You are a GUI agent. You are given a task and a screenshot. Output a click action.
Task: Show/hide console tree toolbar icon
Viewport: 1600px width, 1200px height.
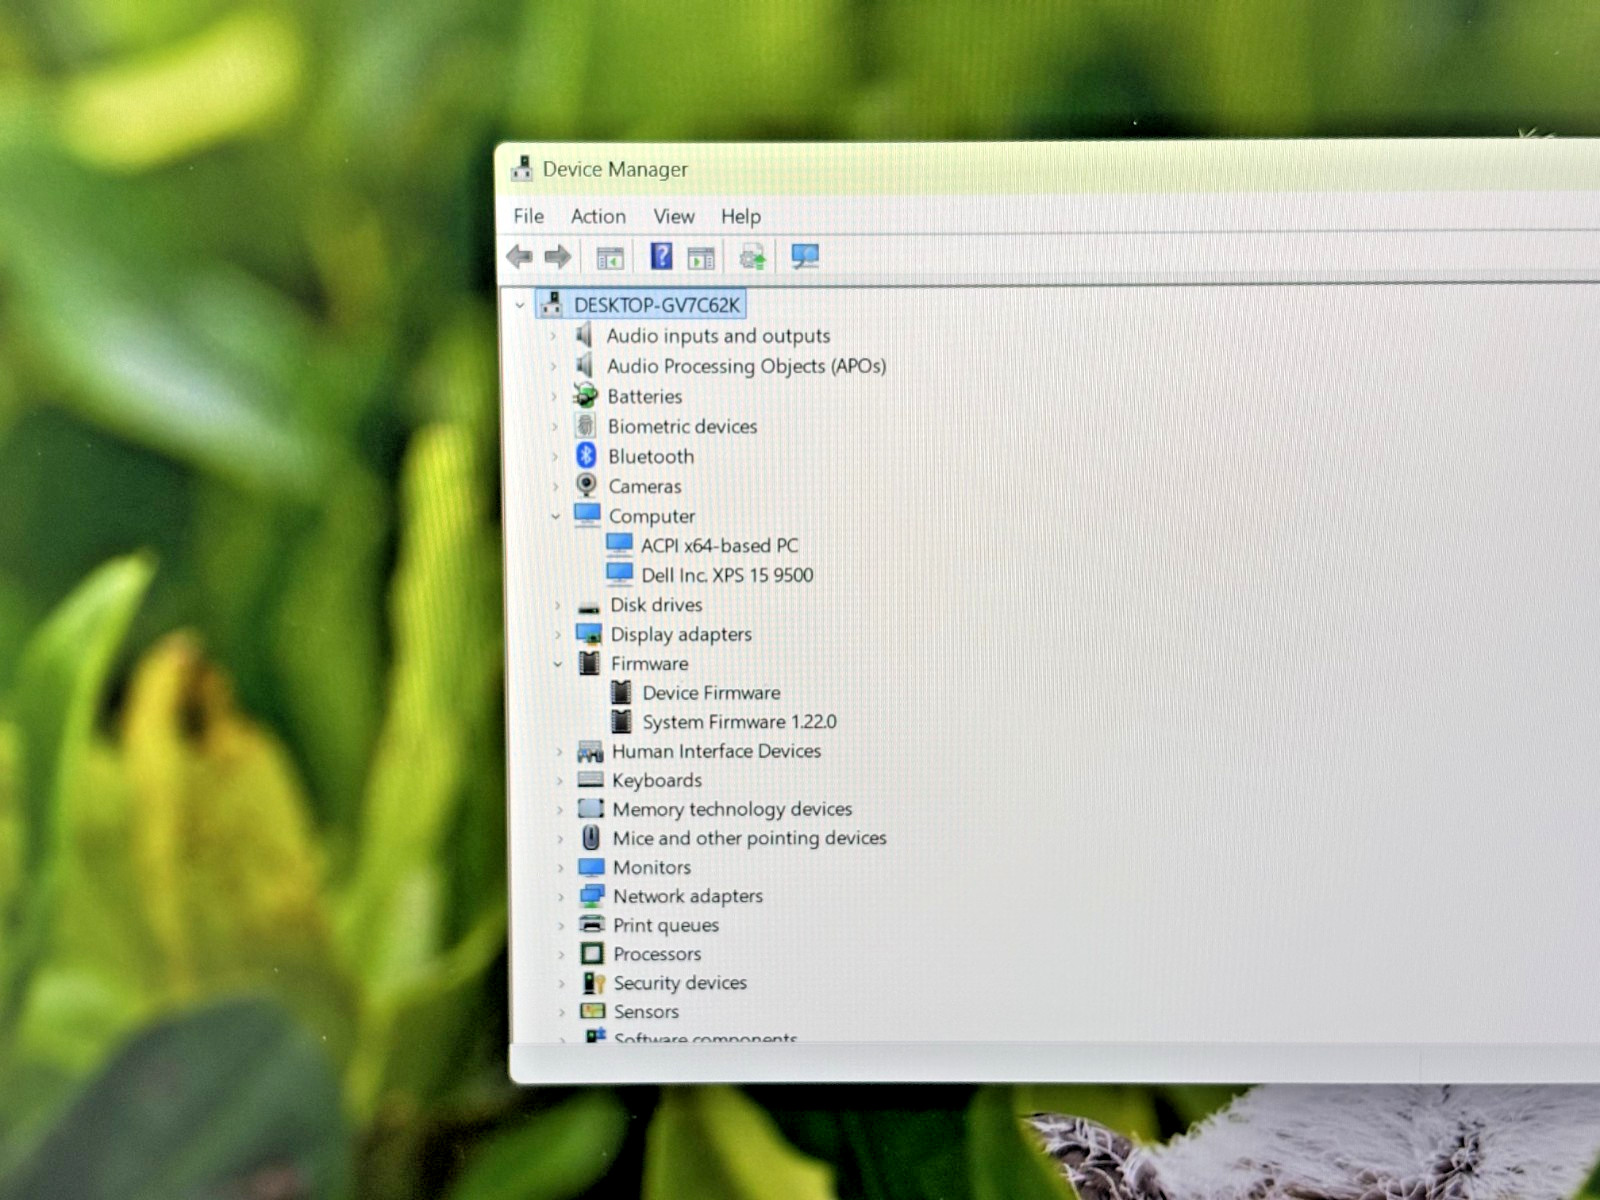click(610, 258)
